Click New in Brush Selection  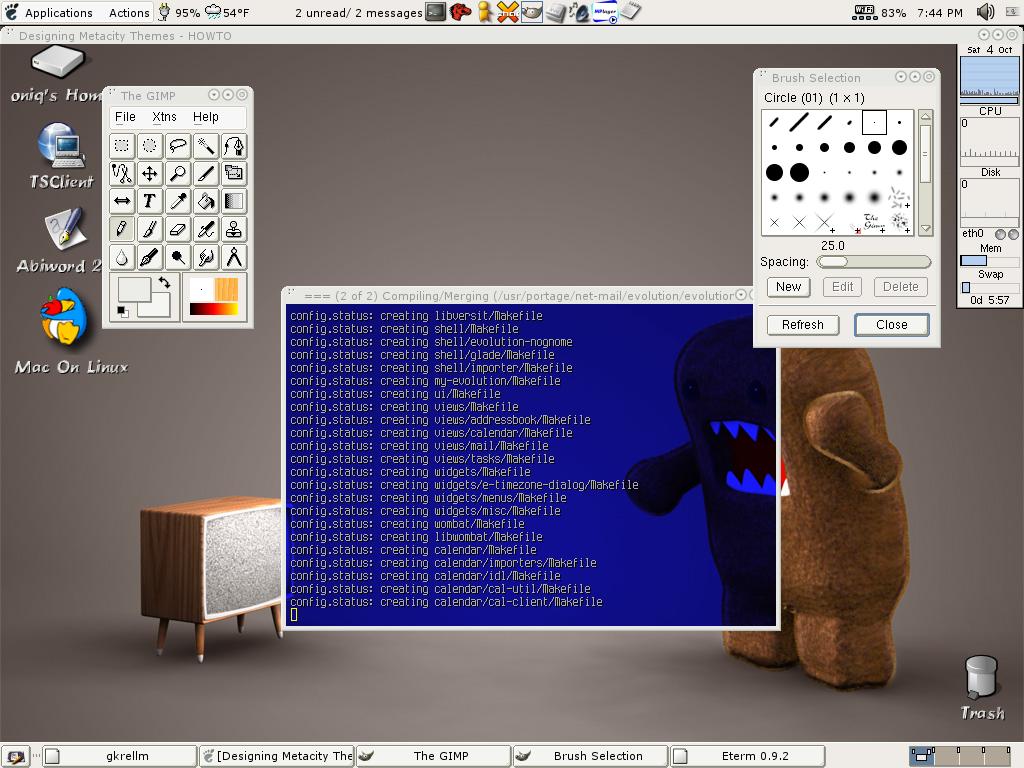coord(788,287)
